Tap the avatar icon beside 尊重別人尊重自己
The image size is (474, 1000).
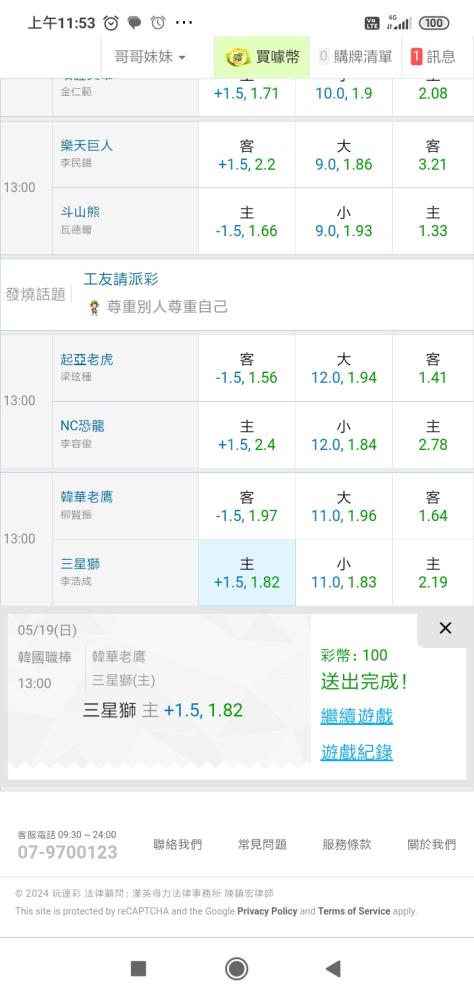[94, 308]
